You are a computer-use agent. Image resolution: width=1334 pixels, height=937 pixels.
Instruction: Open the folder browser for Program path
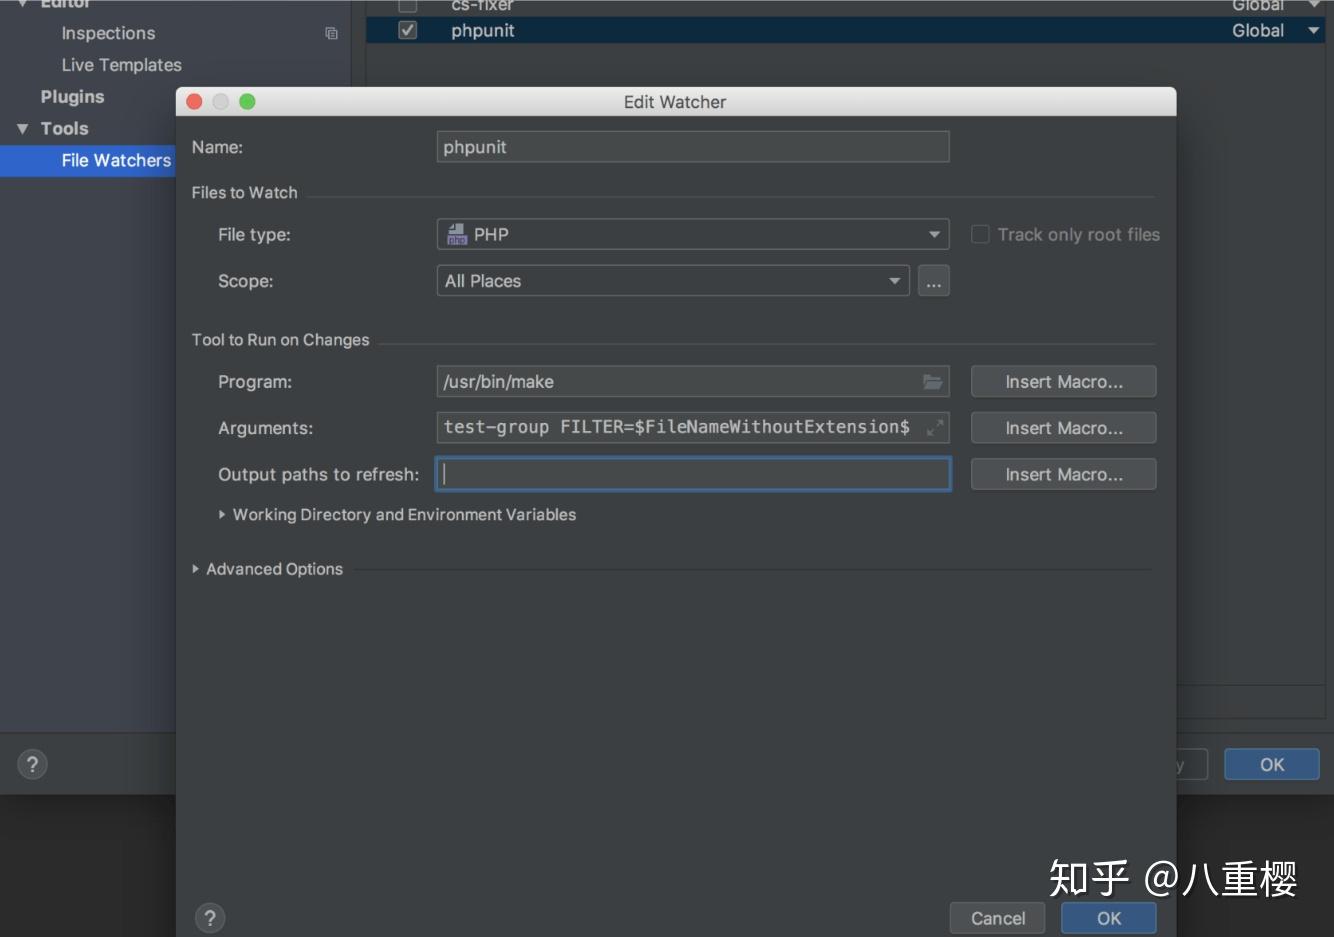click(932, 381)
